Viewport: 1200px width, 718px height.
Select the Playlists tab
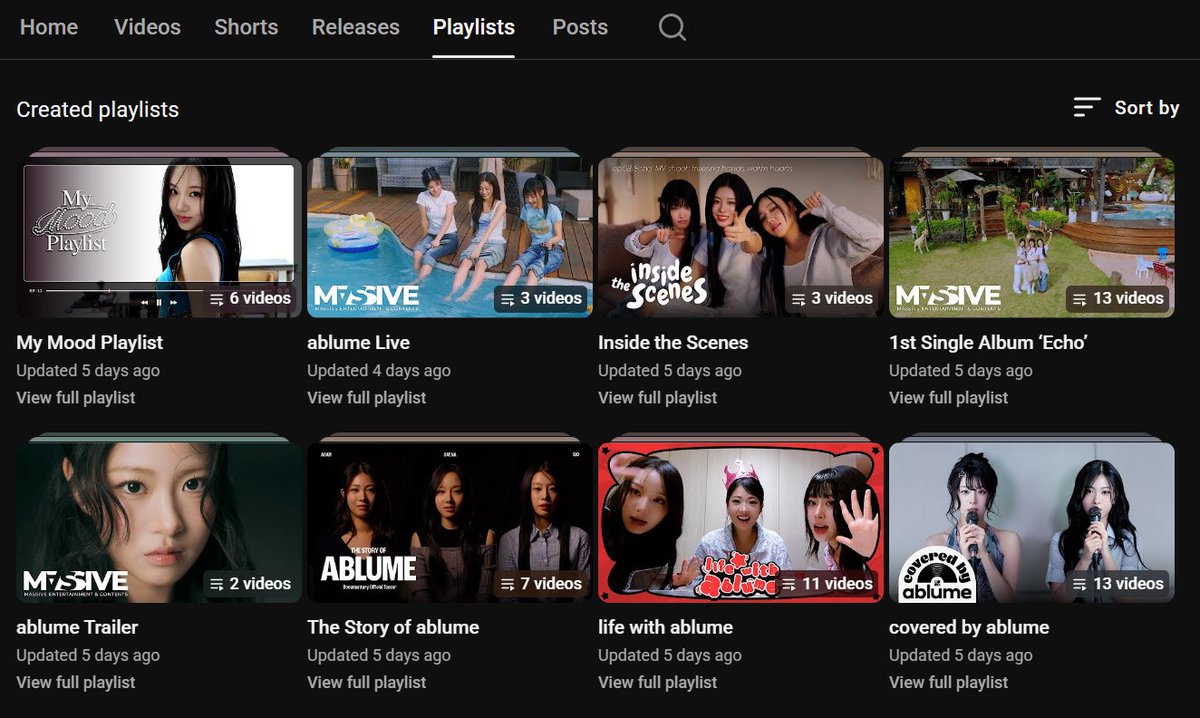474,28
